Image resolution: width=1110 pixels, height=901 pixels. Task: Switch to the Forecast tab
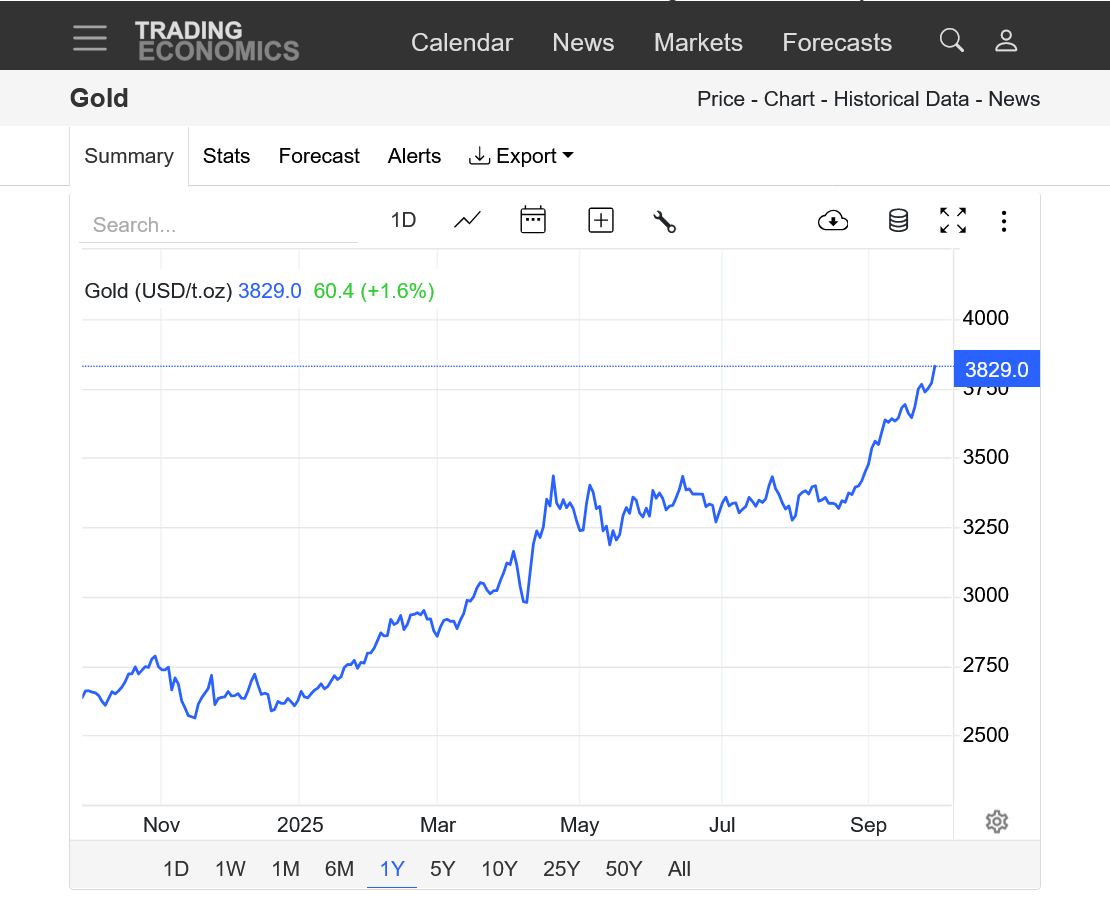point(319,156)
